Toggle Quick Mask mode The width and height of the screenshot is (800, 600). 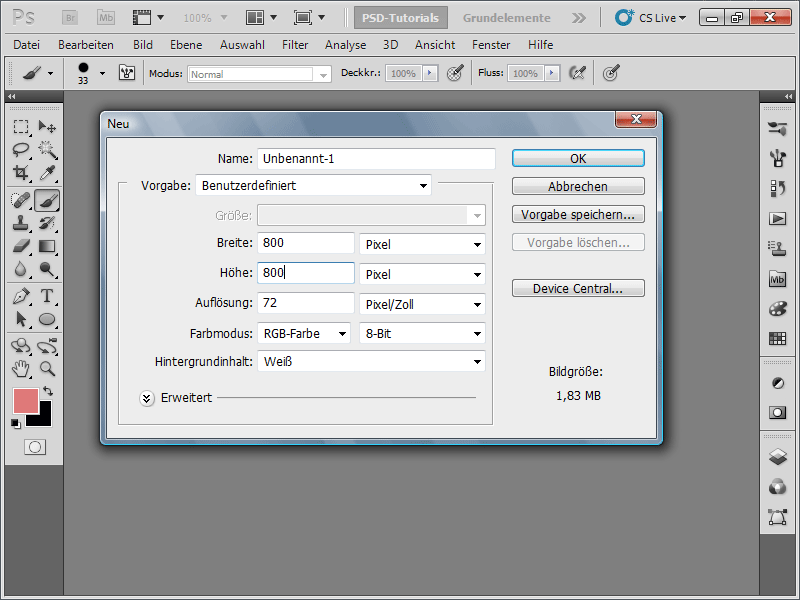[35, 447]
